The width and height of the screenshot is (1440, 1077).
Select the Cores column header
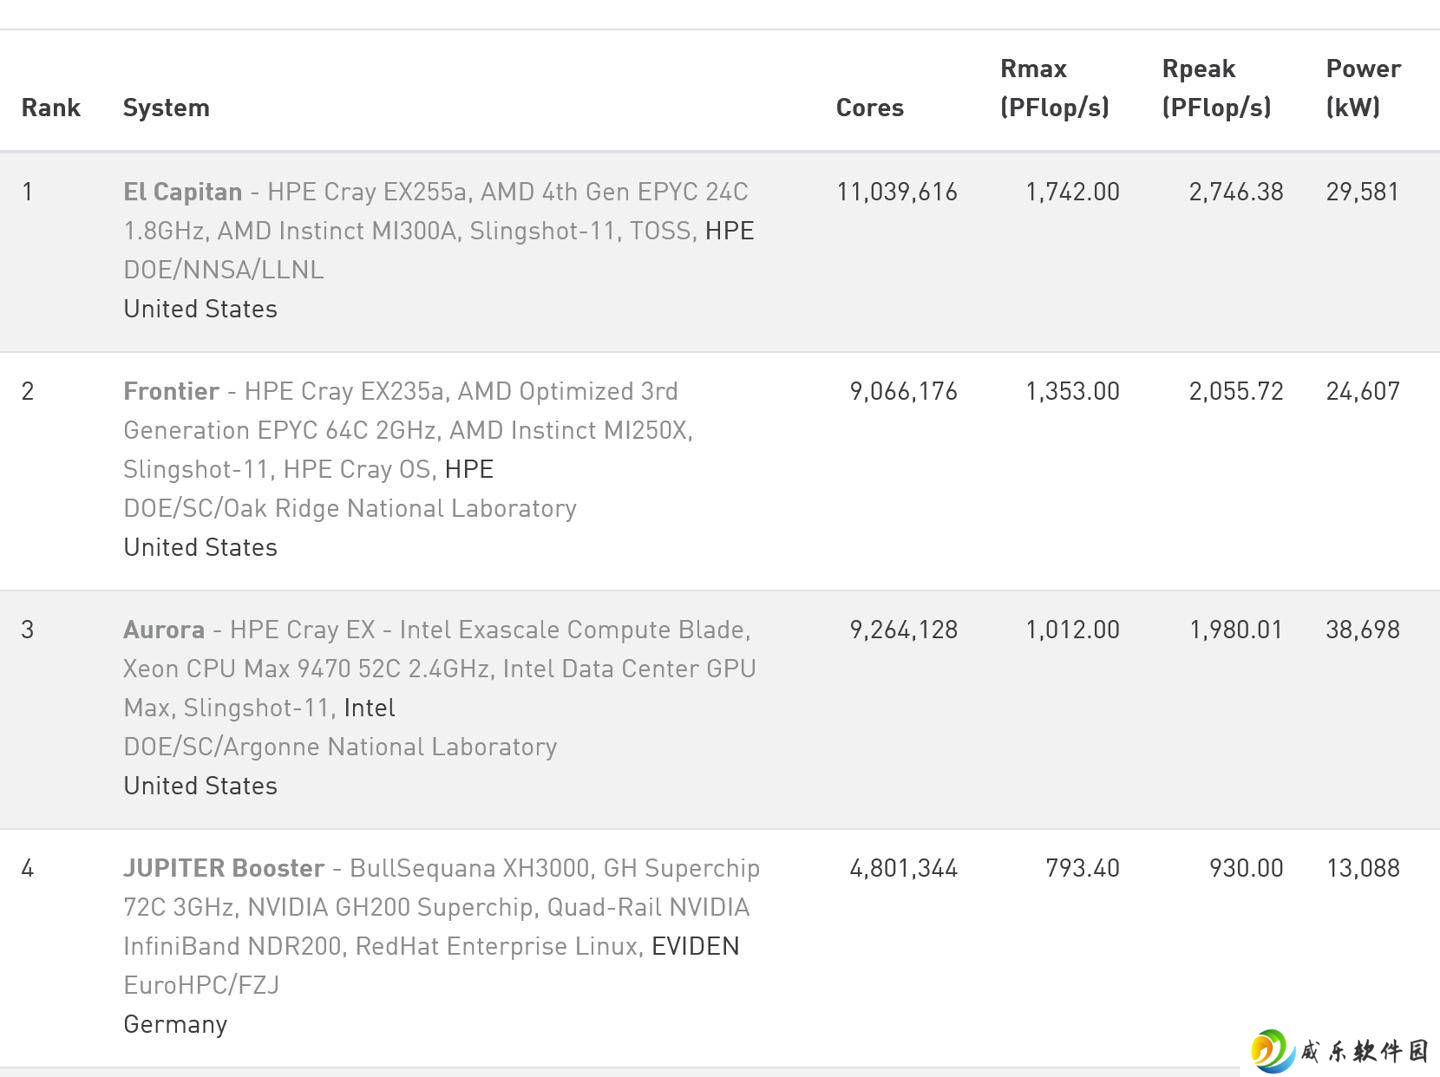pos(870,107)
